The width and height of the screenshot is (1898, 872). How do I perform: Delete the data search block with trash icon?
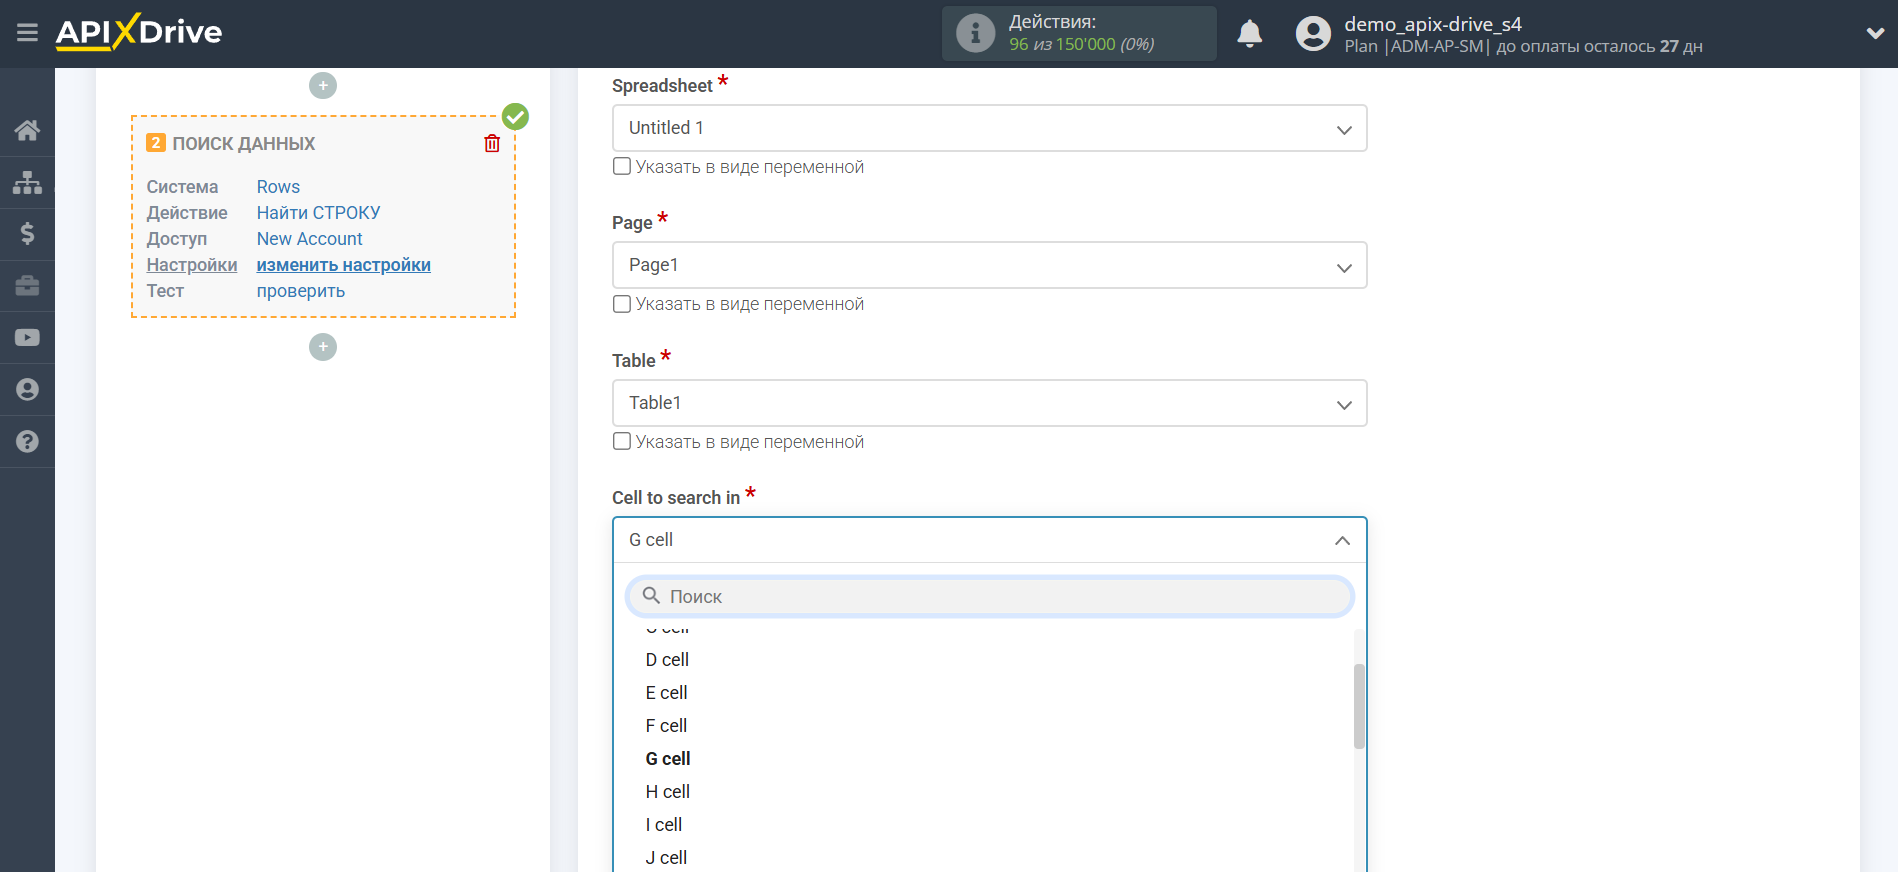(x=492, y=143)
